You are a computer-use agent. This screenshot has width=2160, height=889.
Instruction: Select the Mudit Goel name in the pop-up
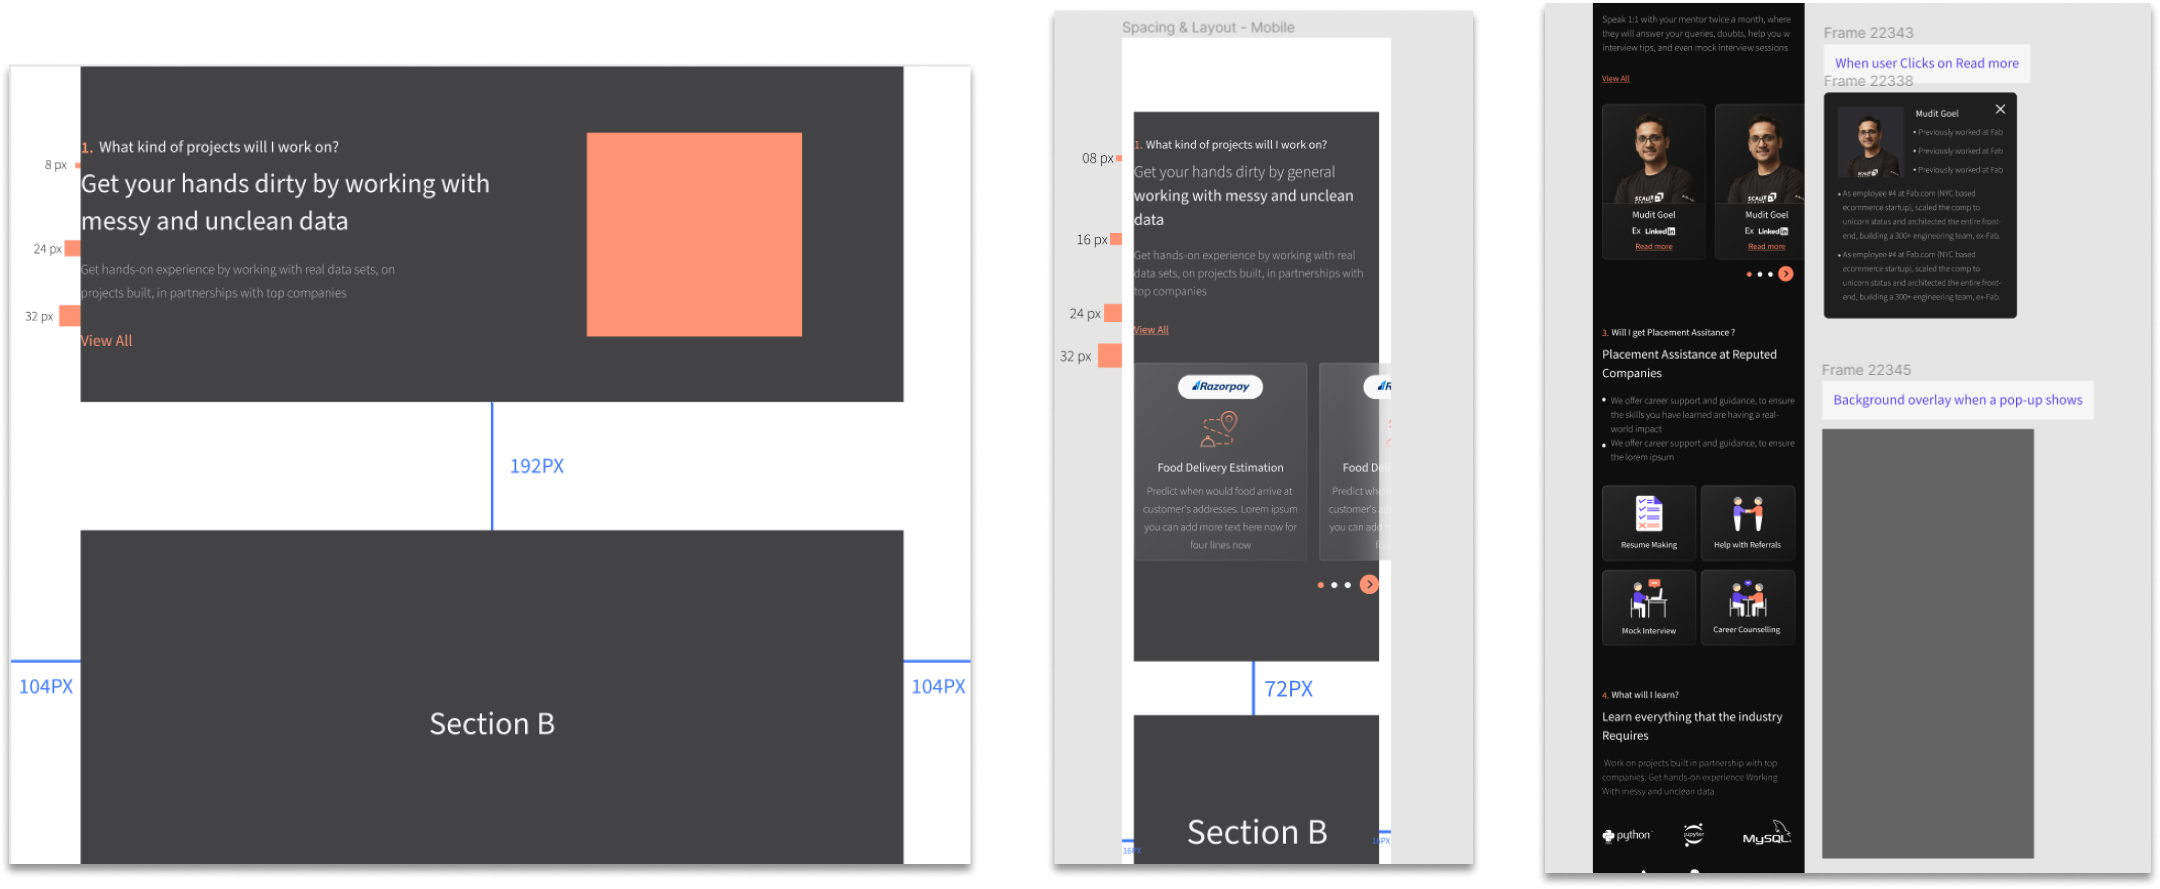pos(1937,114)
